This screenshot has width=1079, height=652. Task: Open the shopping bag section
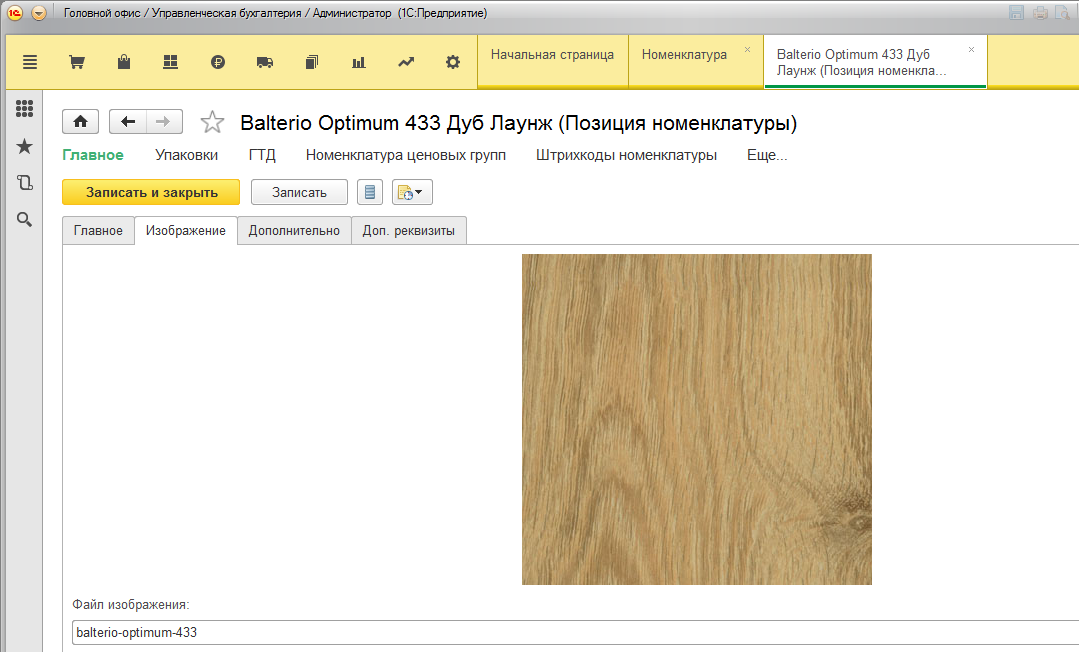(124, 62)
